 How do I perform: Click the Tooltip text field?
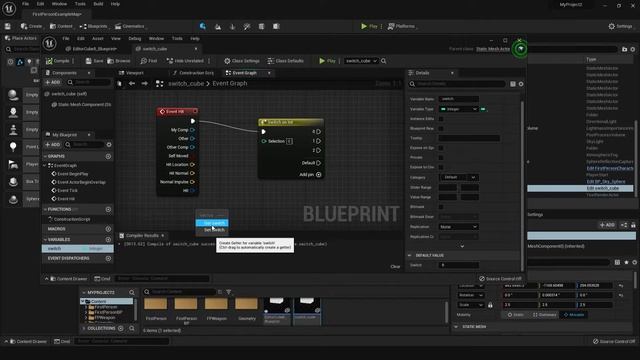tap(469, 138)
